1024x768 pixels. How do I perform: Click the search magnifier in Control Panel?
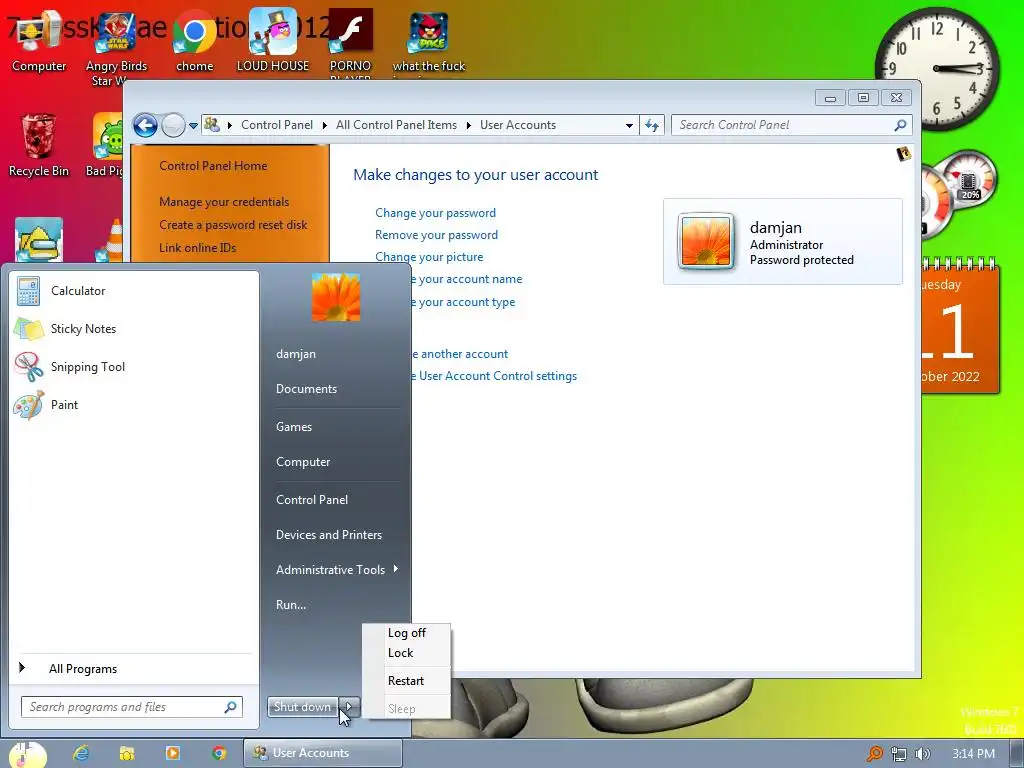900,125
